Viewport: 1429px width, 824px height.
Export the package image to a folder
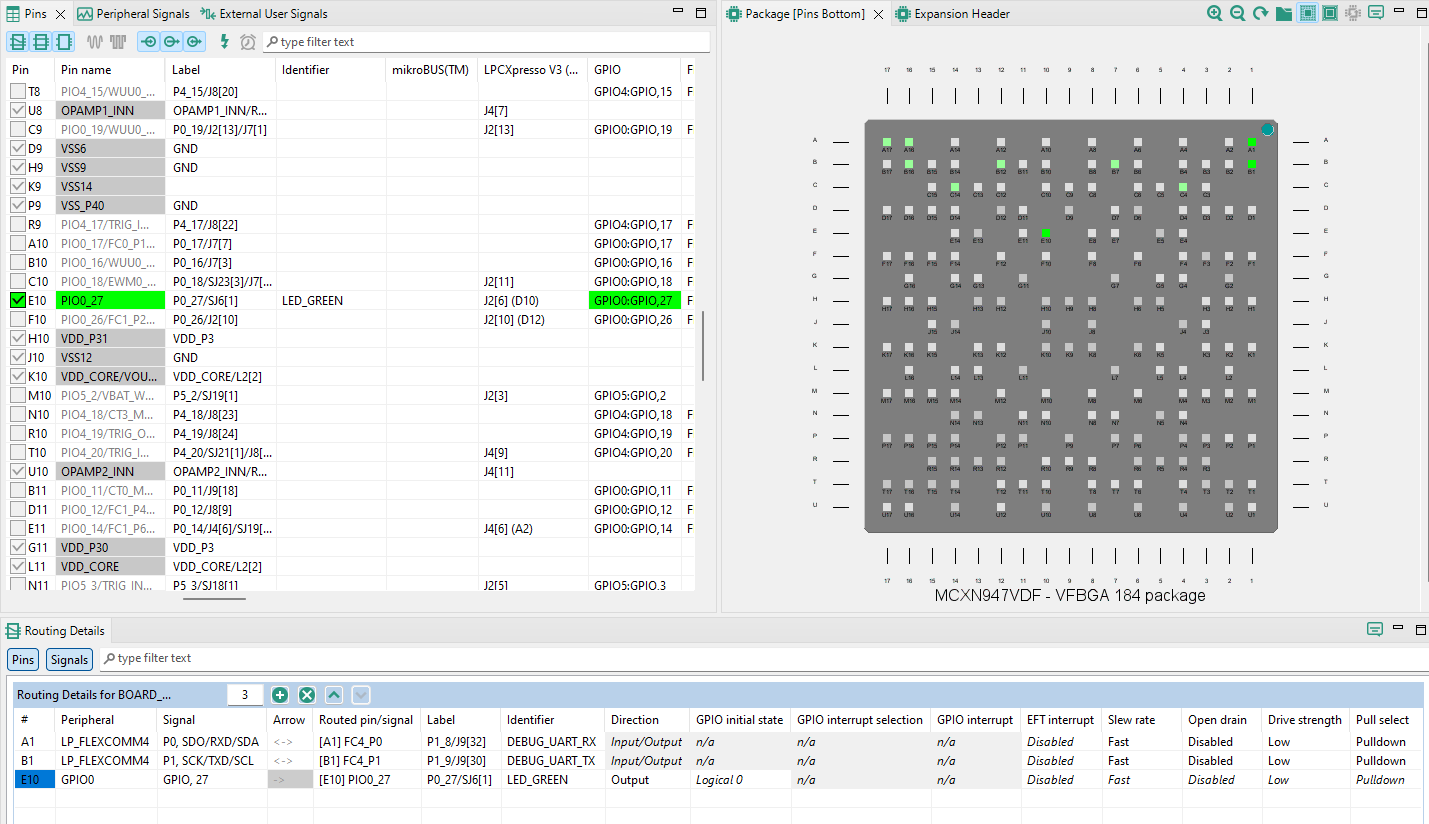1284,13
